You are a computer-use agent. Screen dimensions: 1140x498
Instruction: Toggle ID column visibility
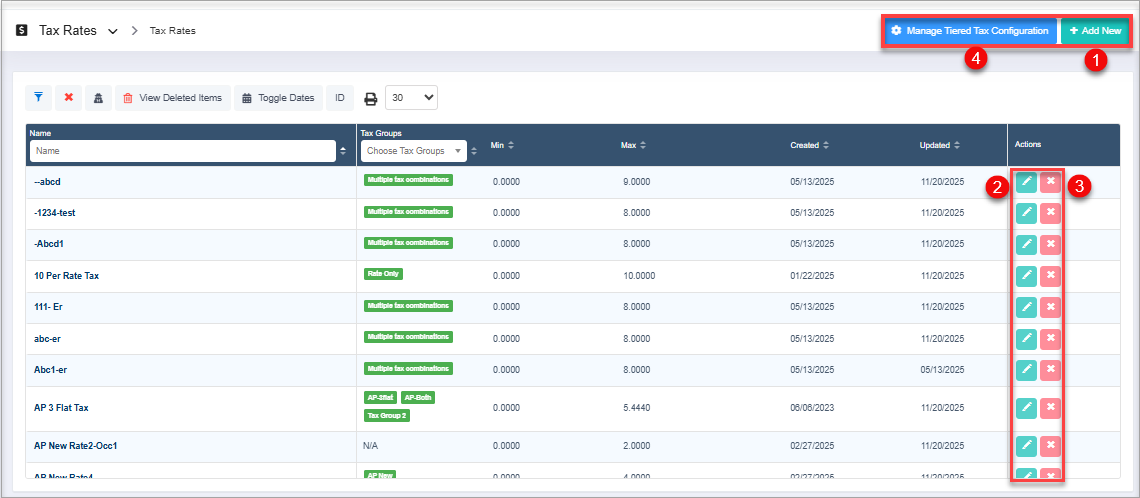340,98
